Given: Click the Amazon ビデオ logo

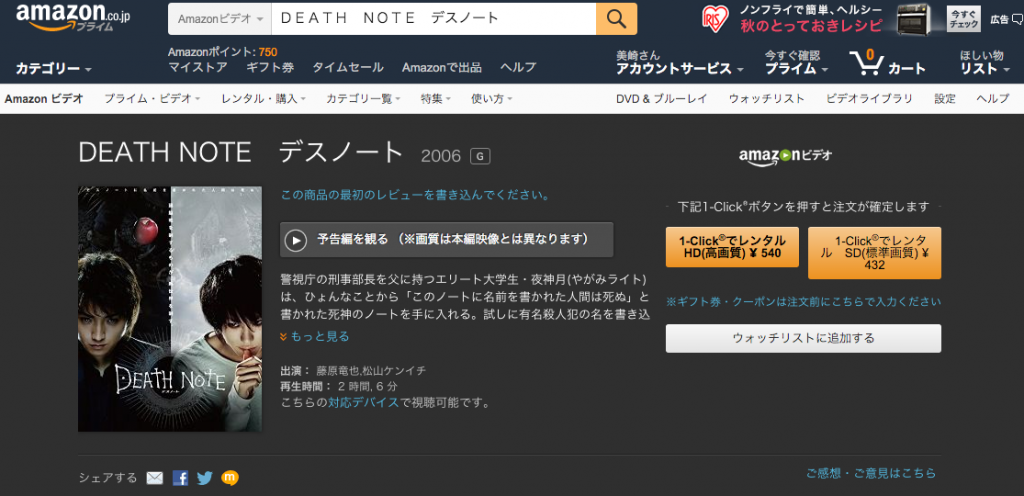Looking at the screenshot, I should click(785, 157).
